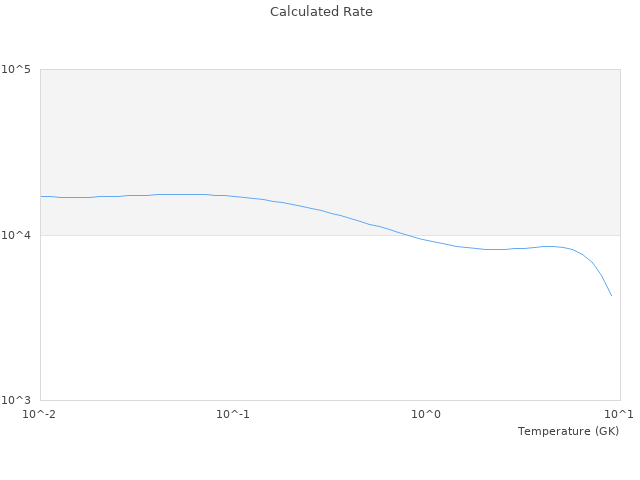
Task: Click the blue curve's final endpoint at right
Action: 611,295
